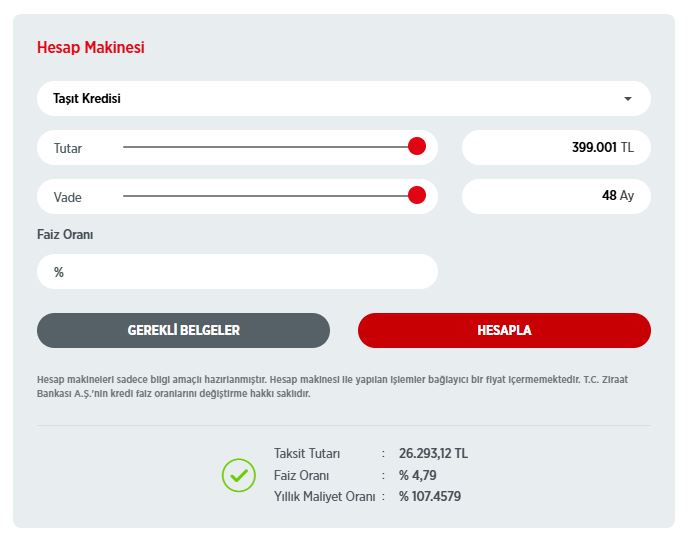Click the green checkmark result icon
This screenshot has height=543, width=694.
pyautogui.click(x=239, y=475)
